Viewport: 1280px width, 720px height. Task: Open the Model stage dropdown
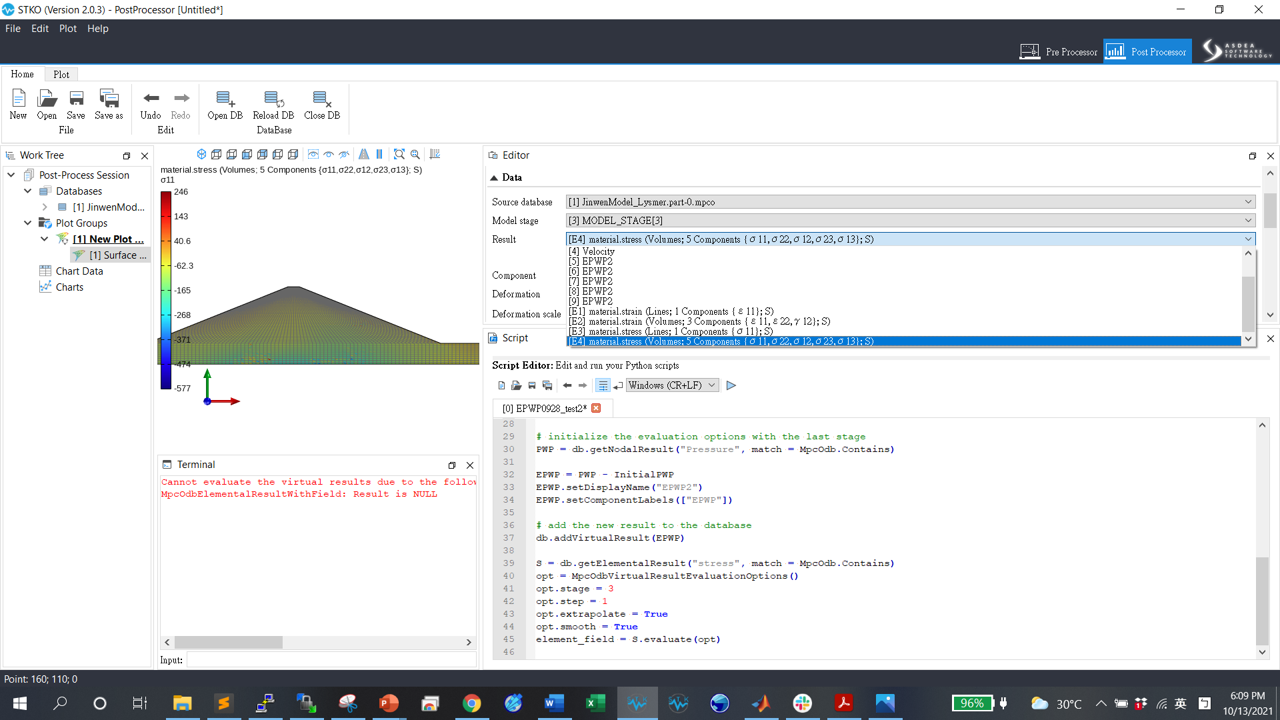click(910, 221)
